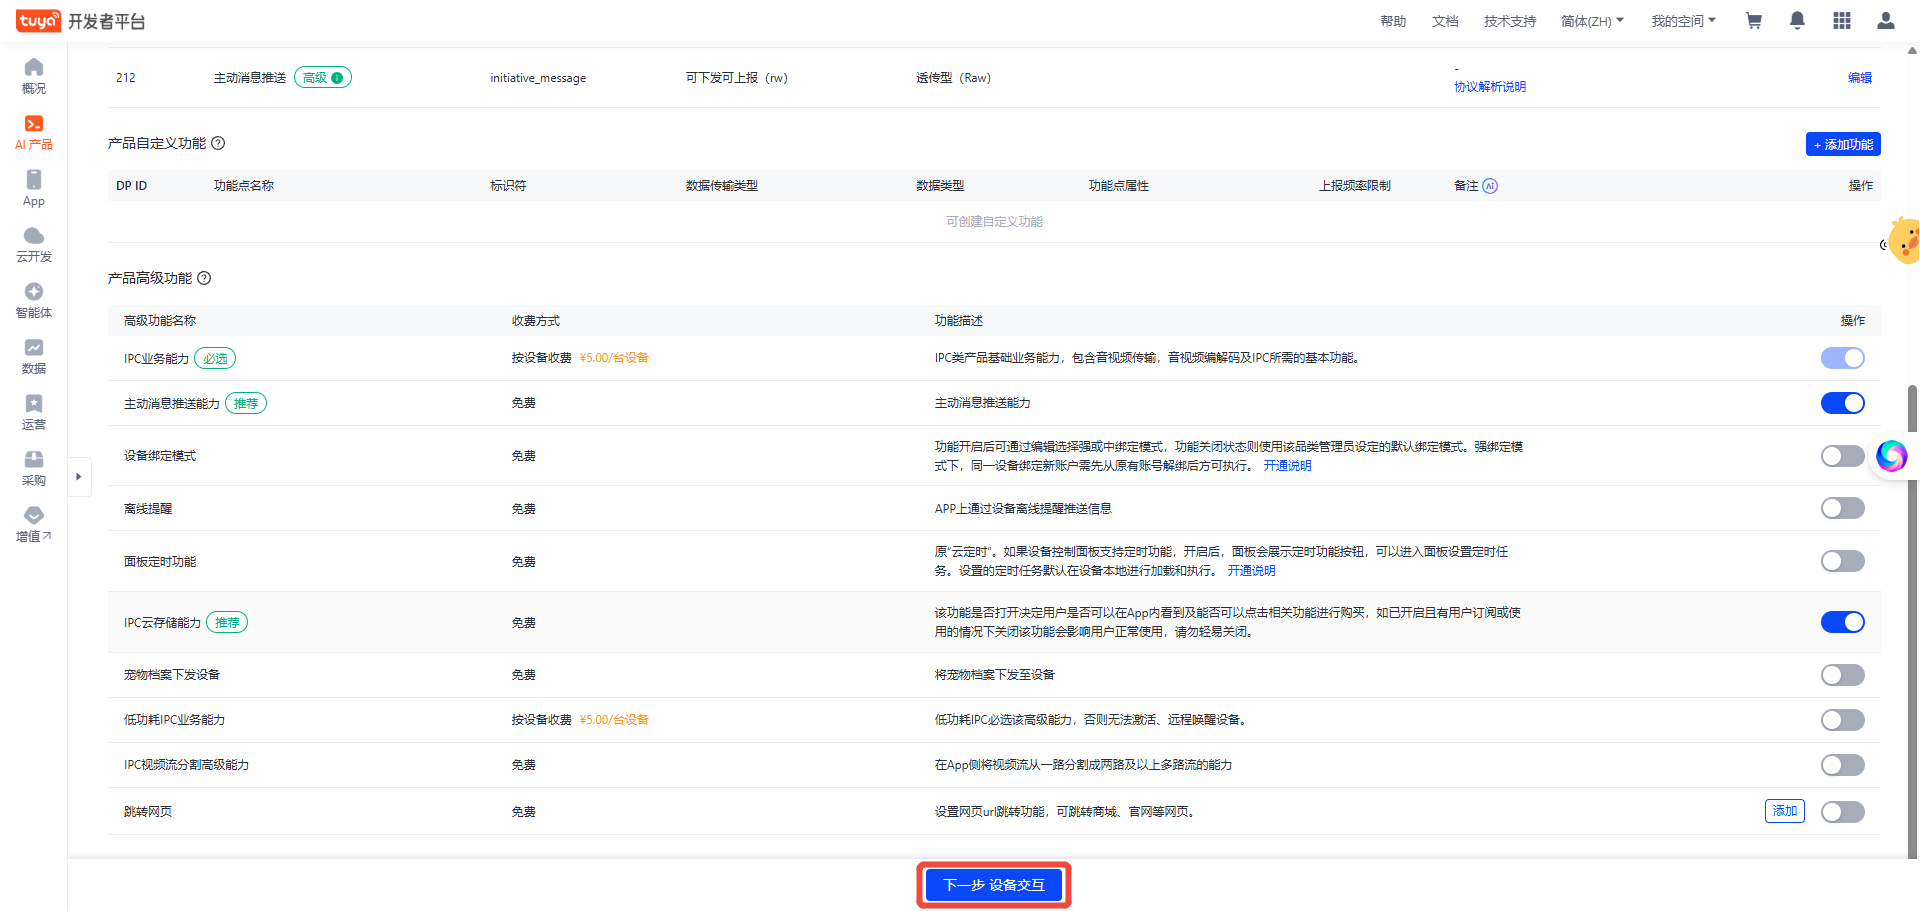Open the 简体(ZH) language dropdown
Screen dimensions: 1920x911
coord(1592,21)
